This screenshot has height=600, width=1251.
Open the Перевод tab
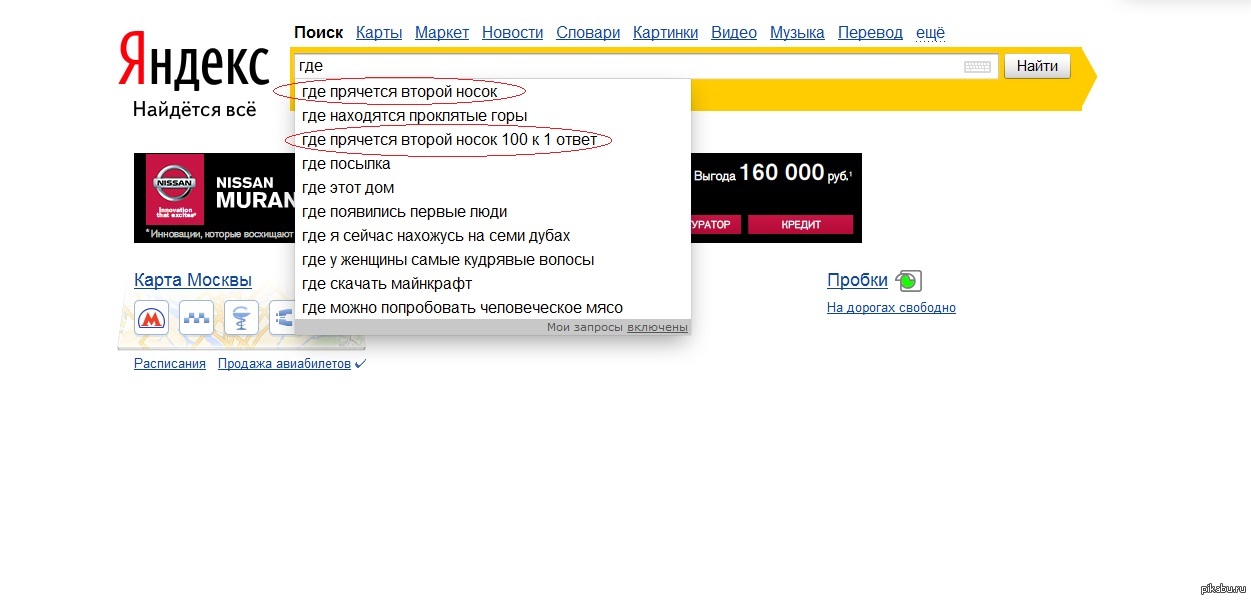point(870,33)
